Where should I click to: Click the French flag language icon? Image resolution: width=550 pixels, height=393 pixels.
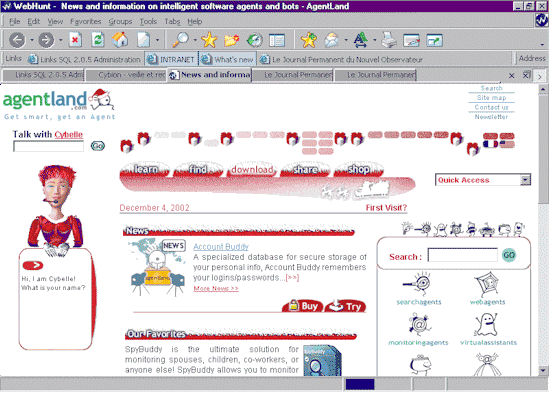click(490, 144)
